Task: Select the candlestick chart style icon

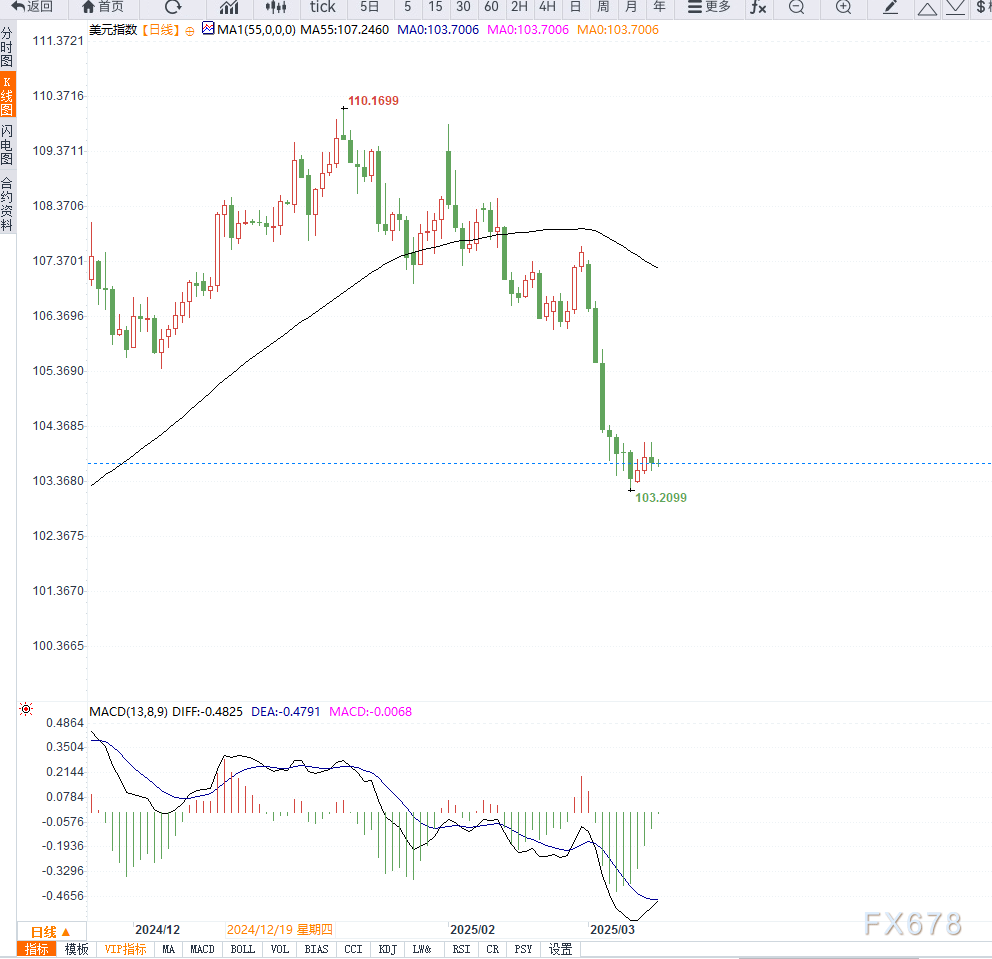Action: click(x=276, y=7)
